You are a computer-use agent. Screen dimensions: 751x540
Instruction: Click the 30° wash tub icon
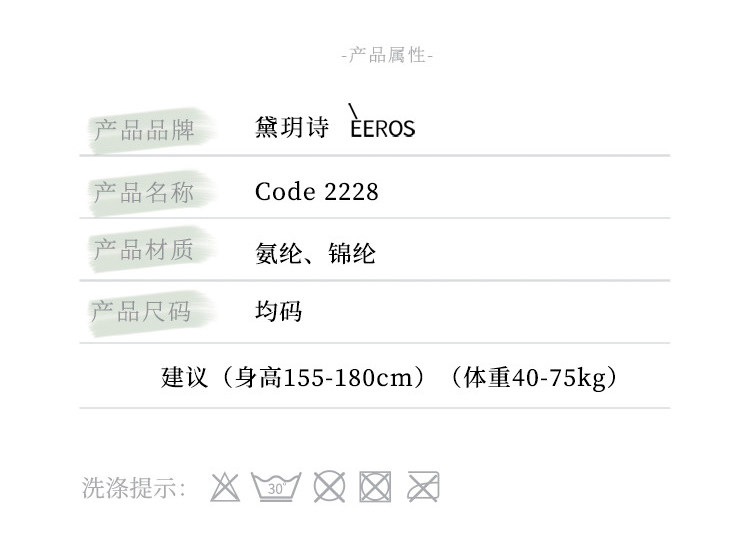tap(277, 487)
